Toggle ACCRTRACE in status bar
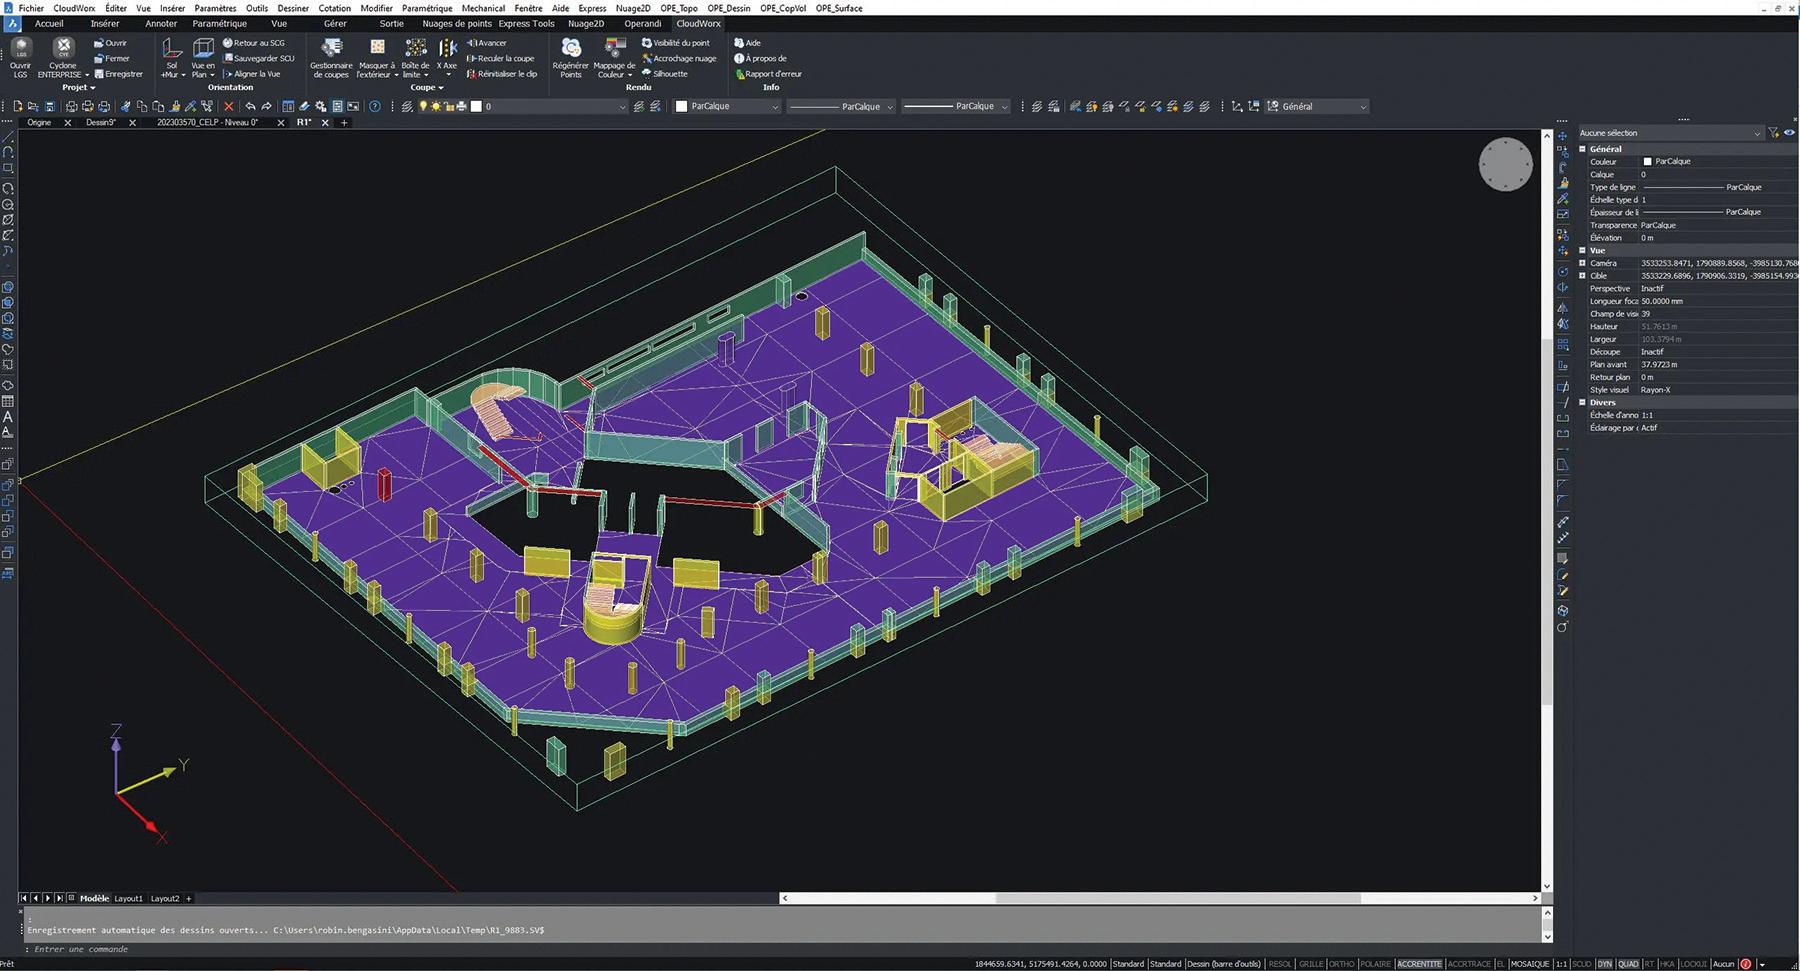This screenshot has width=1800, height=971. (1469, 964)
